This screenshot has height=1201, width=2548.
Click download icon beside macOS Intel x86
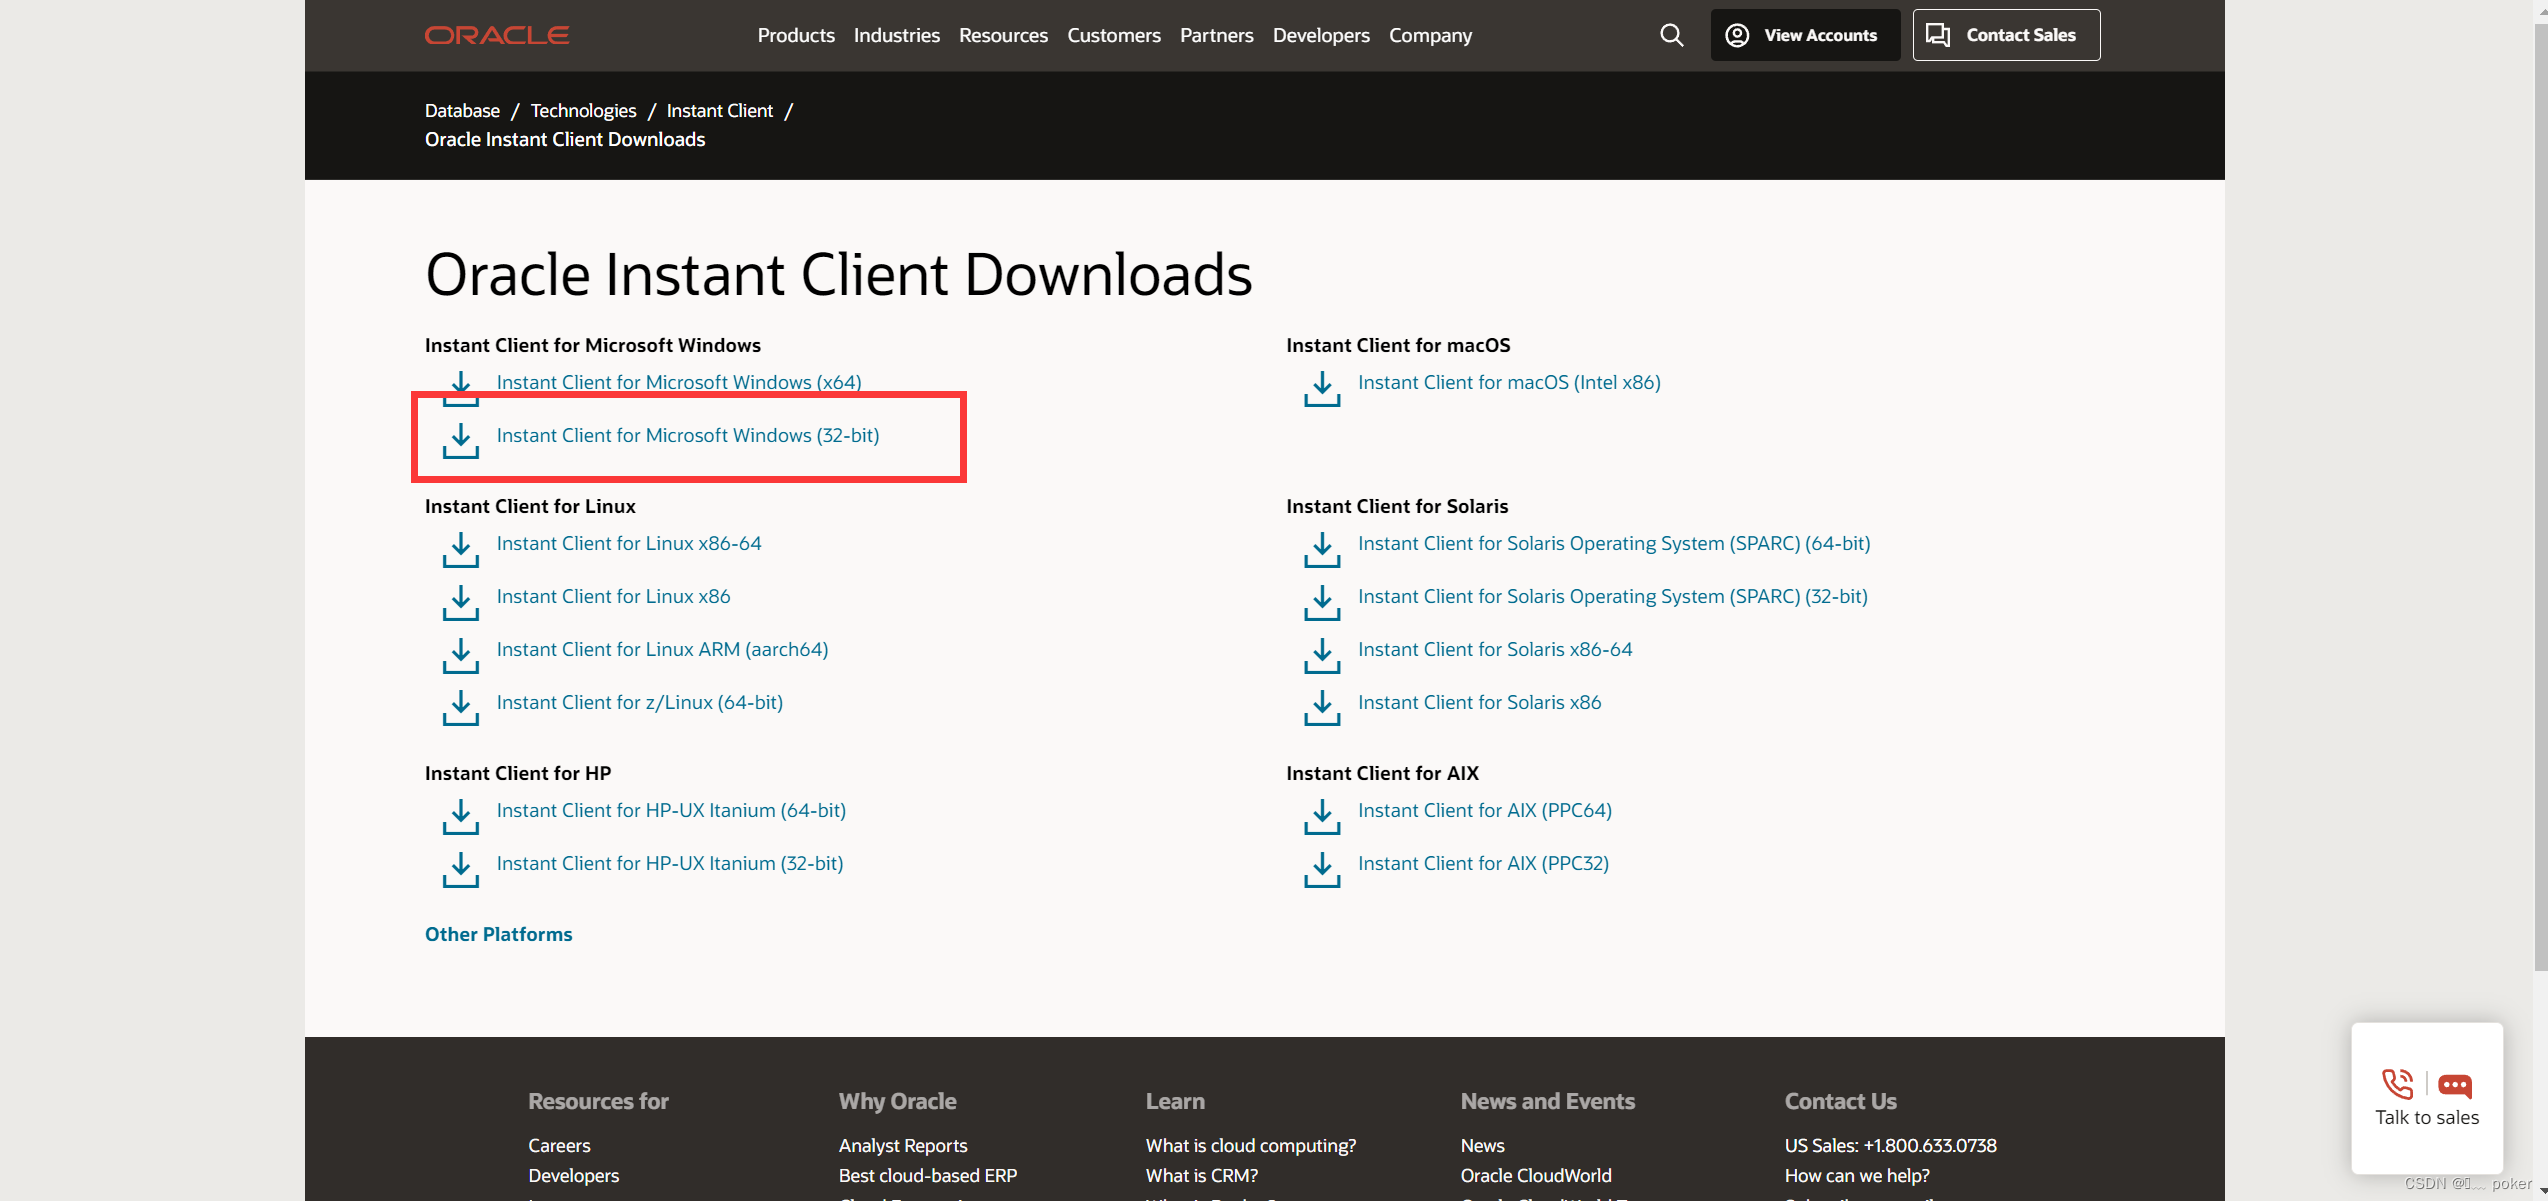1321,389
